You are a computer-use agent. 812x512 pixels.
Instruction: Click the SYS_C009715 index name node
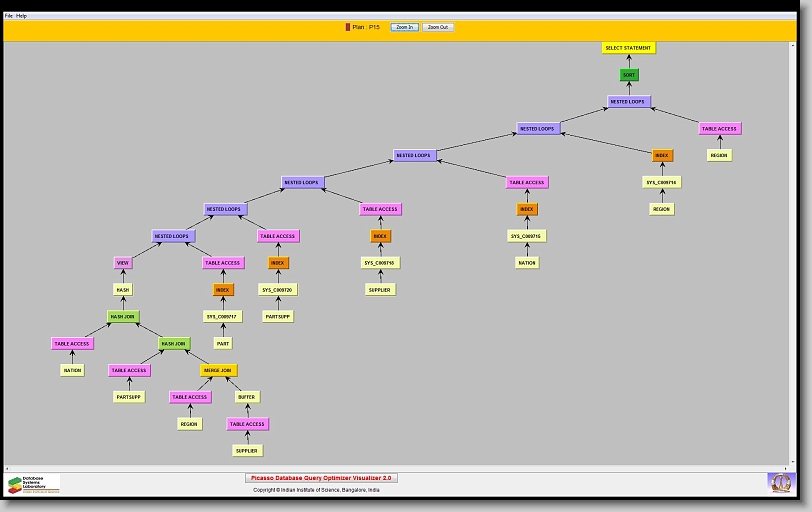tap(526, 236)
